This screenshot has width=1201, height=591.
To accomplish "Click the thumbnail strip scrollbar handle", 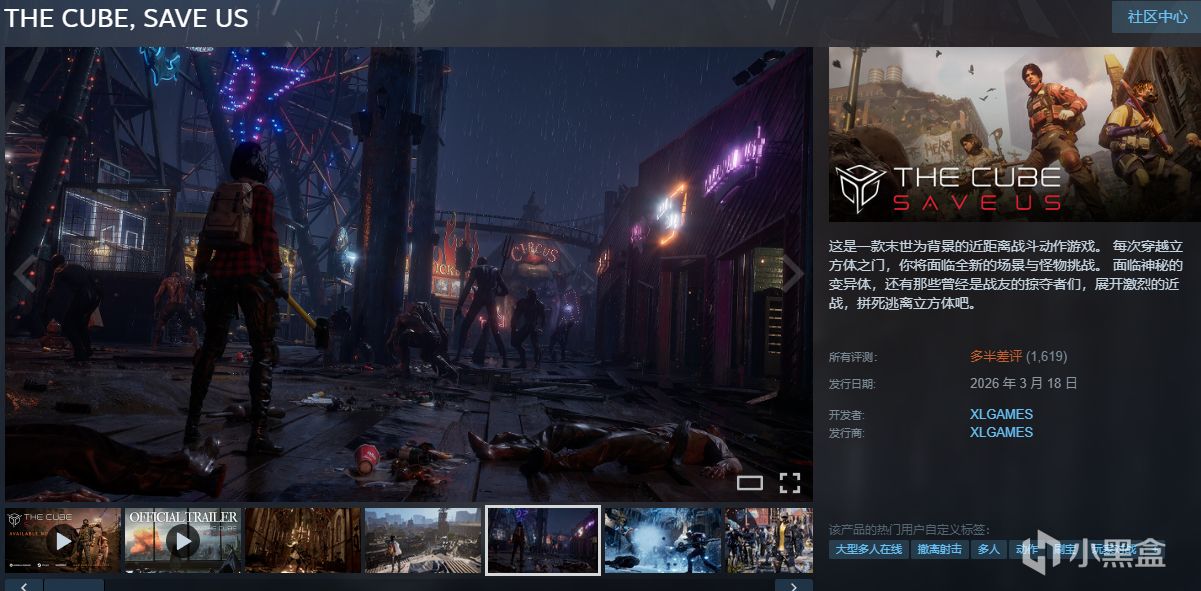I will (73, 585).
